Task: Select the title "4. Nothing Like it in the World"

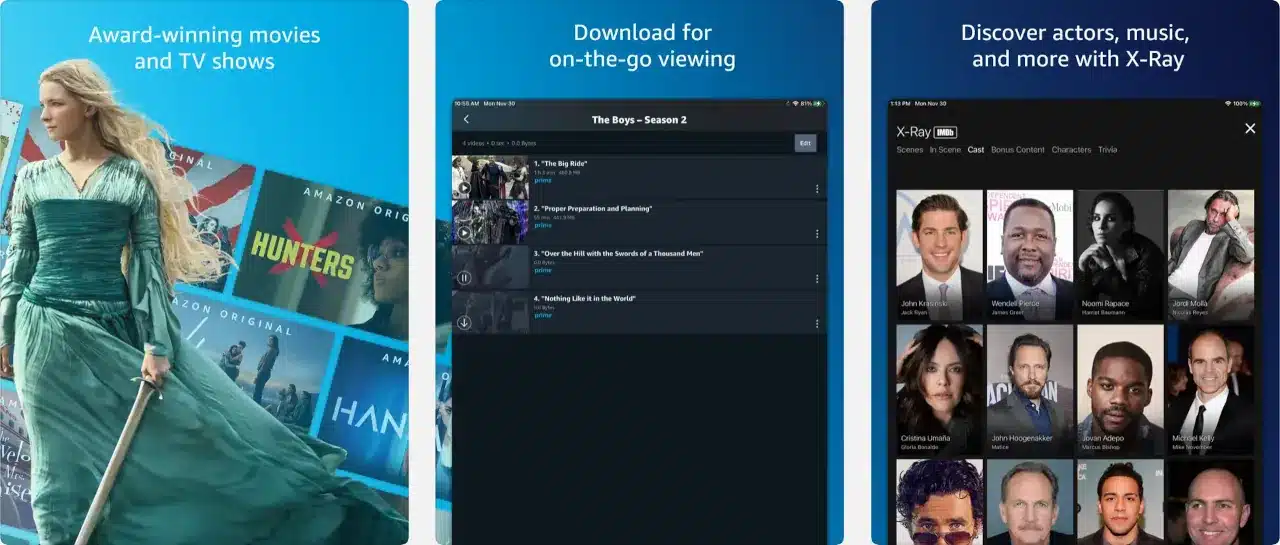Action: (x=584, y=298)
